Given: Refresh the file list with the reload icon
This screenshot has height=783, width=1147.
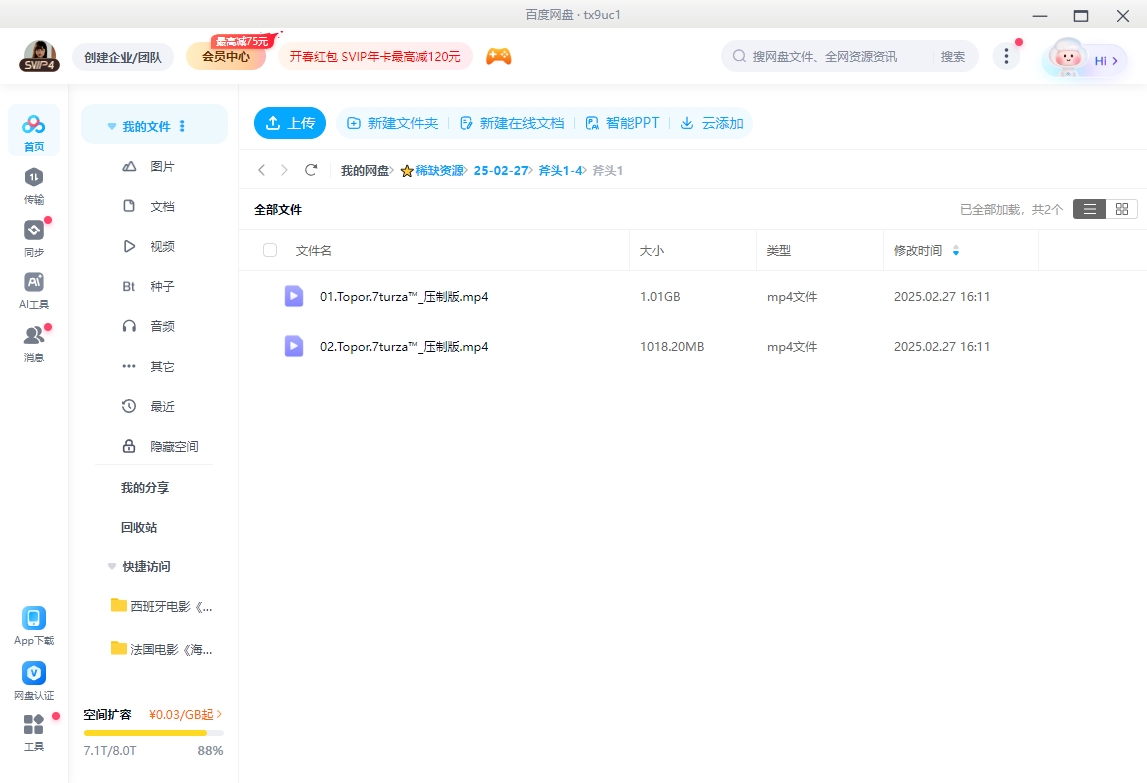Looking at the screenshot, I should 311,170.
